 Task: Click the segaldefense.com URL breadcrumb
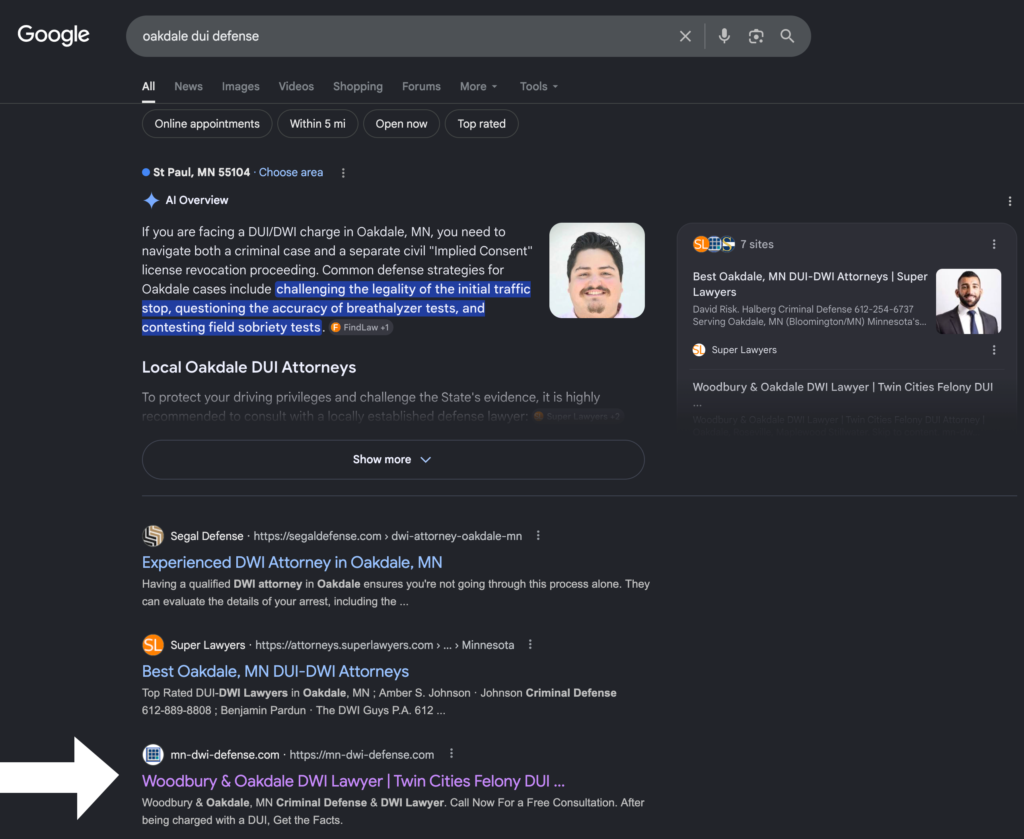tap(387, 536)
